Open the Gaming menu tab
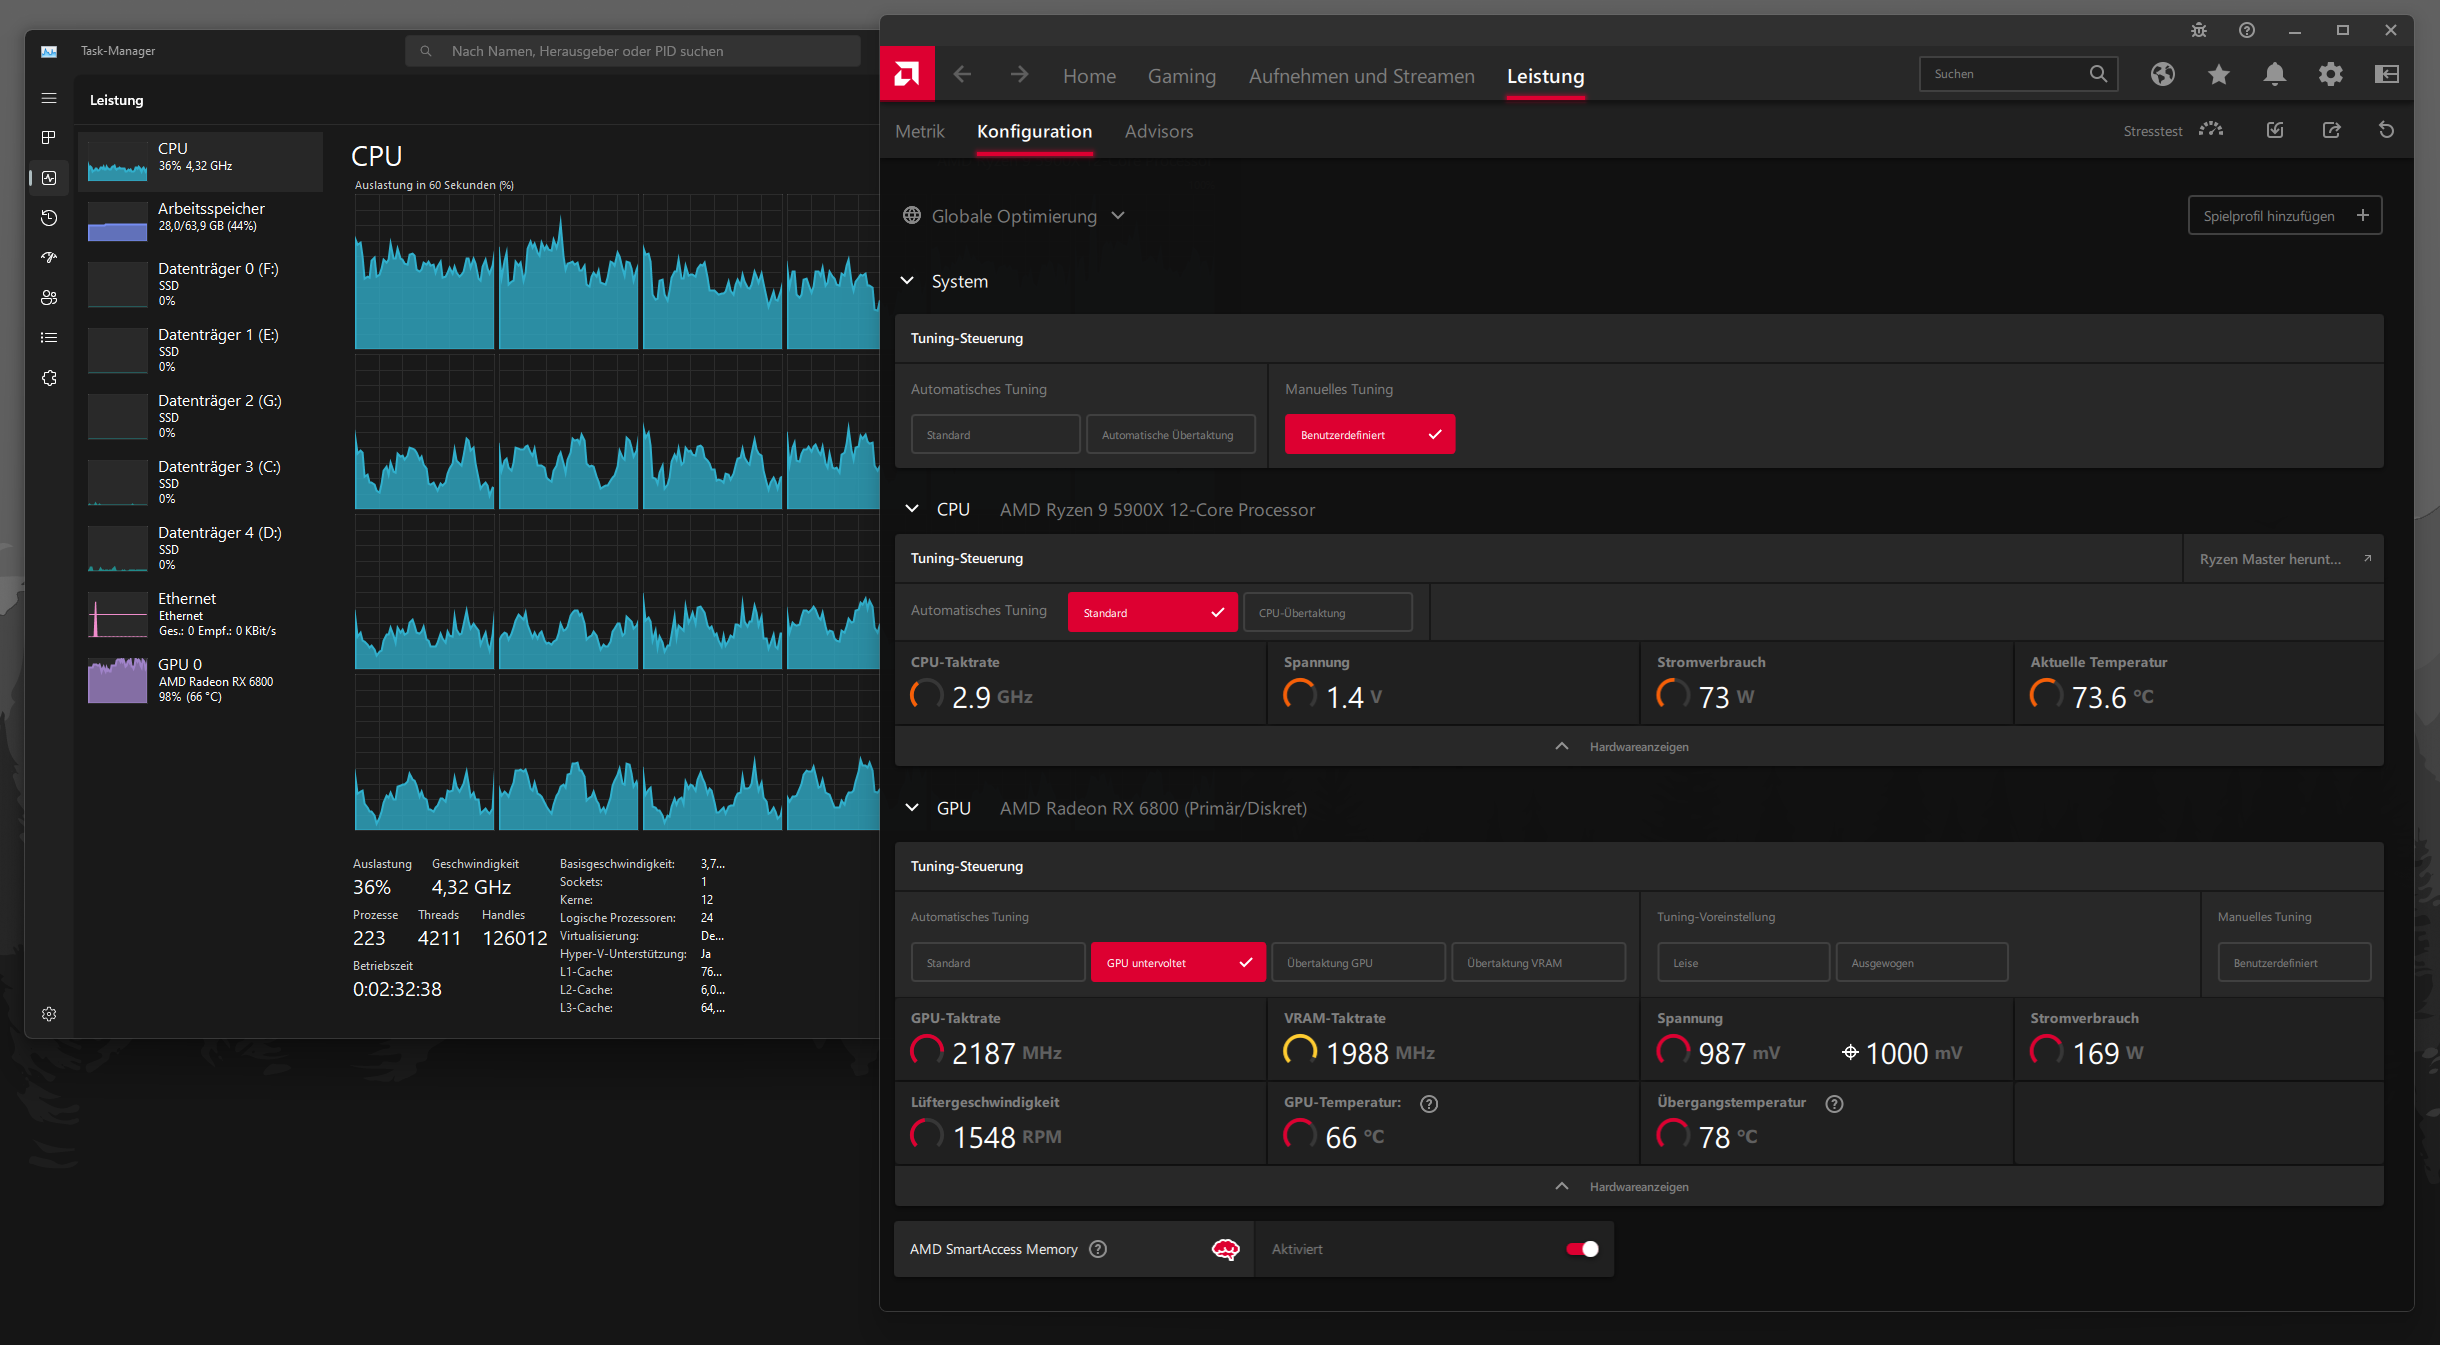This screenshot has height=1345, width=2440. coord(1181,76)
